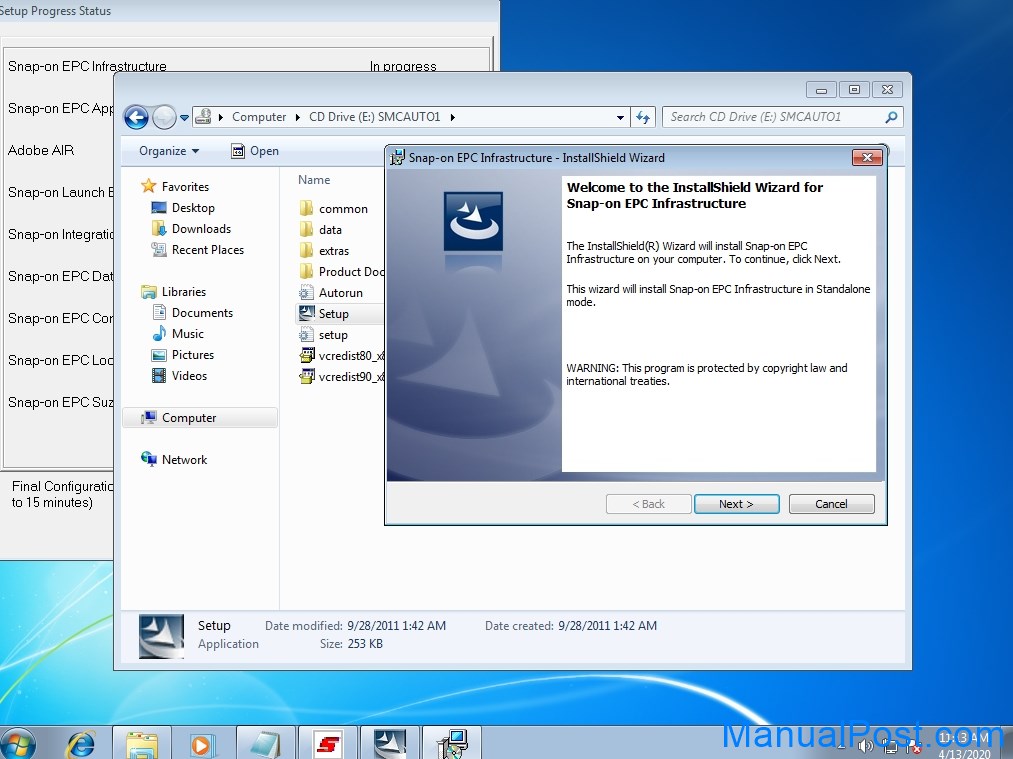
Task: Click the InstallShield title bar installer icon
Action: [x=397, y=158]
